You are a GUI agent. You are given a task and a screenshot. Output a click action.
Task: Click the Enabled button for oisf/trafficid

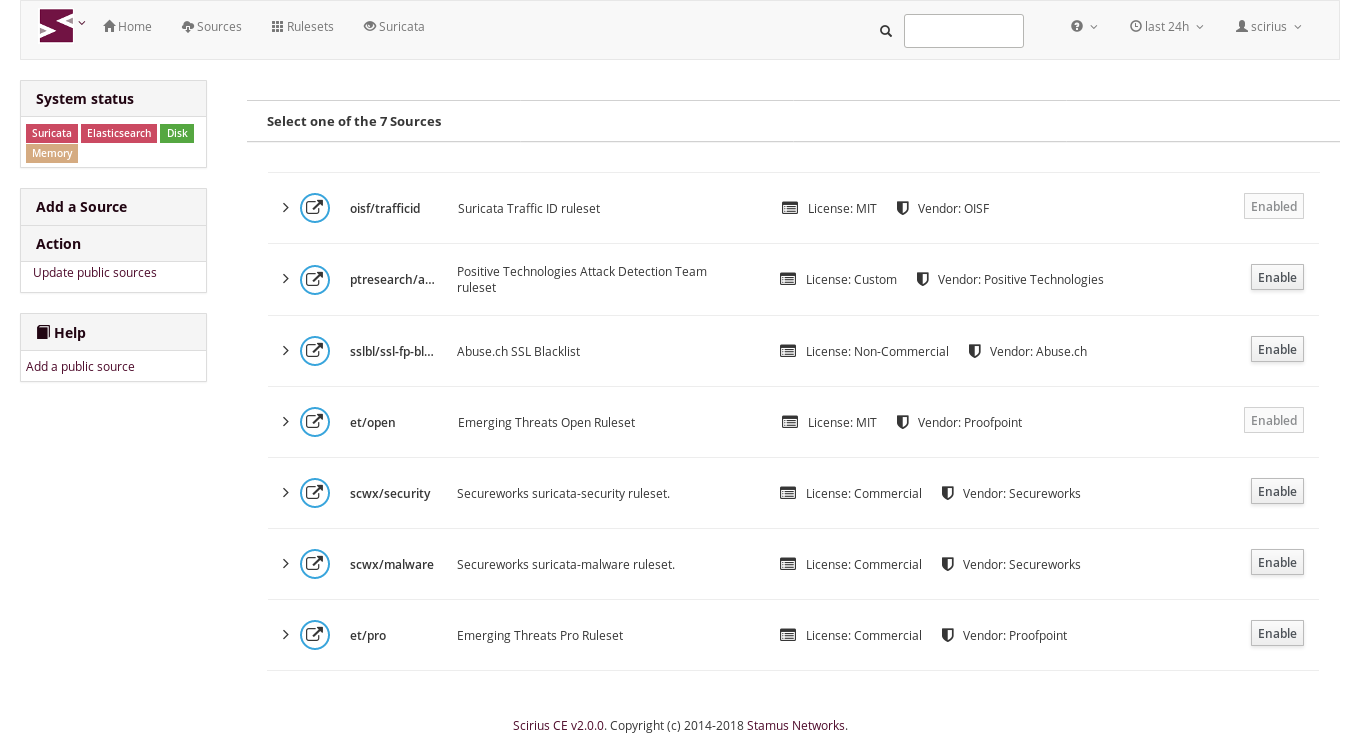click(x=1274, y=206)
